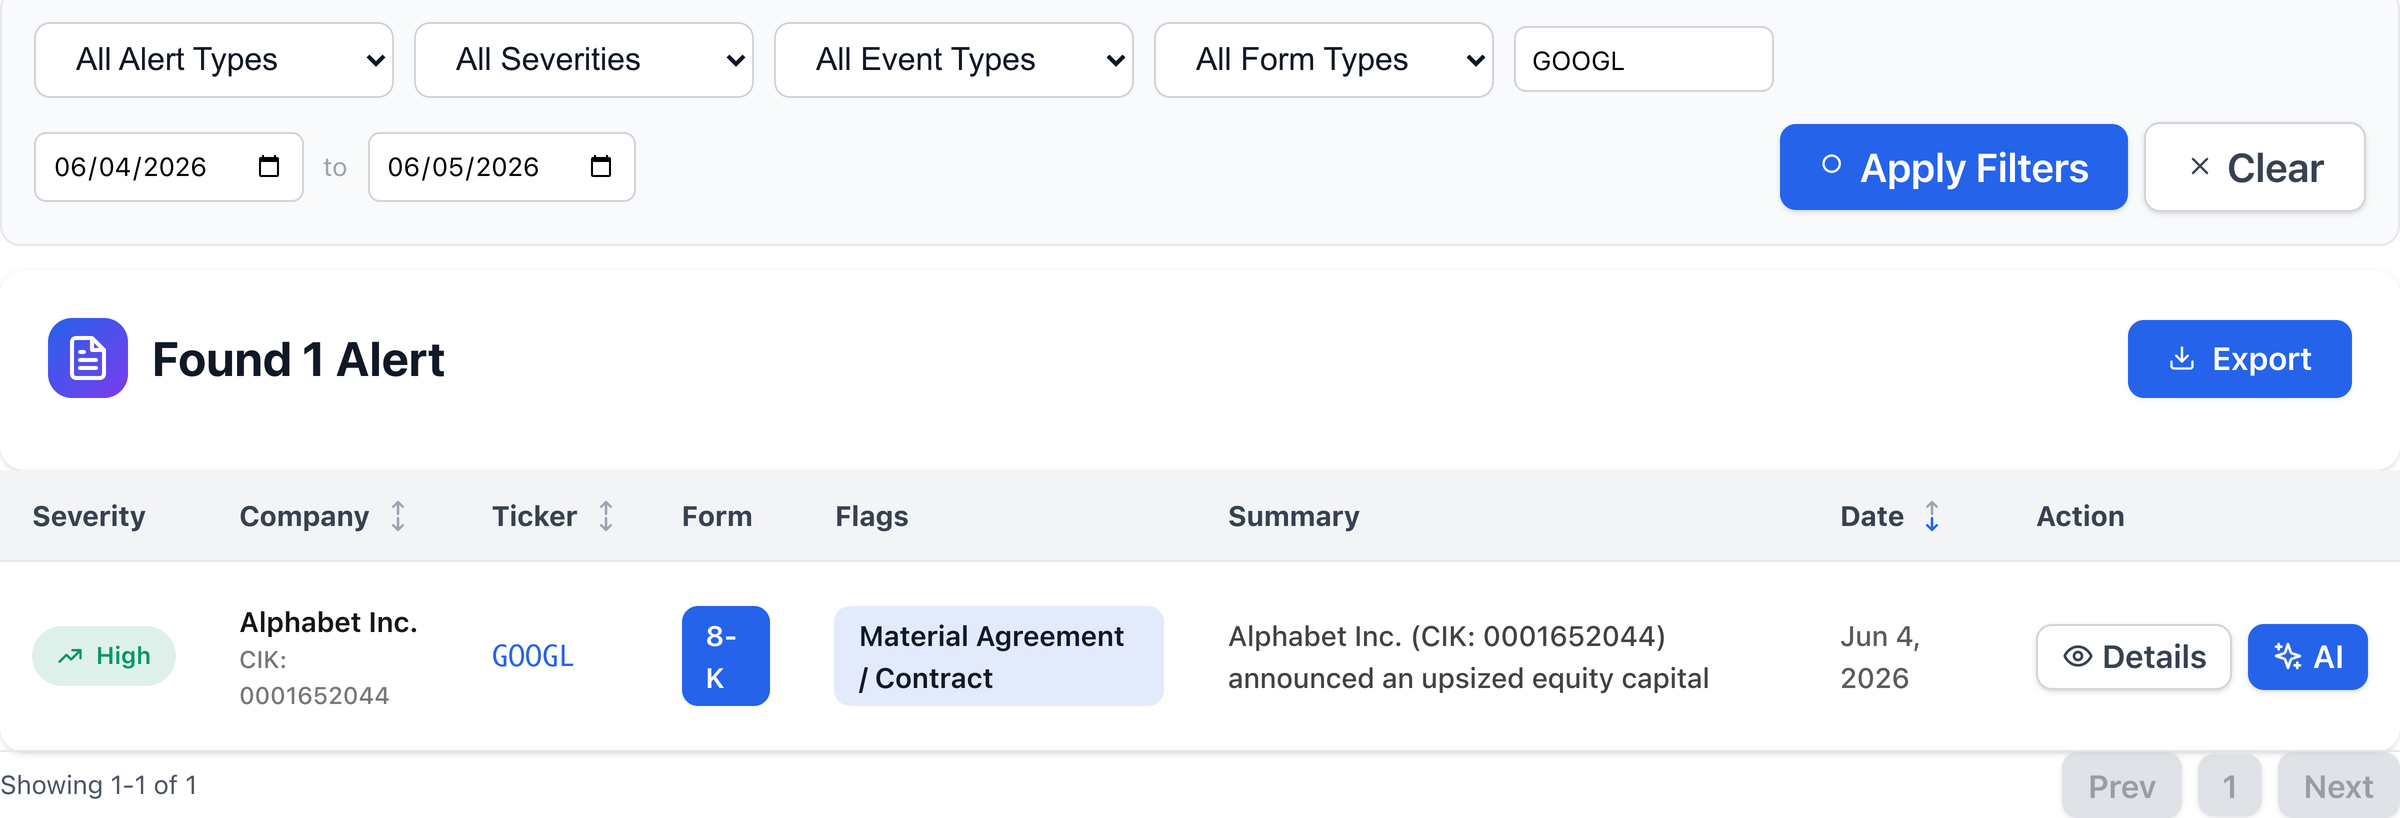The image size is (2400, 818).
Task: Sort by Date column arrow
Action: pyautogui.click(x=1932, y=516)
